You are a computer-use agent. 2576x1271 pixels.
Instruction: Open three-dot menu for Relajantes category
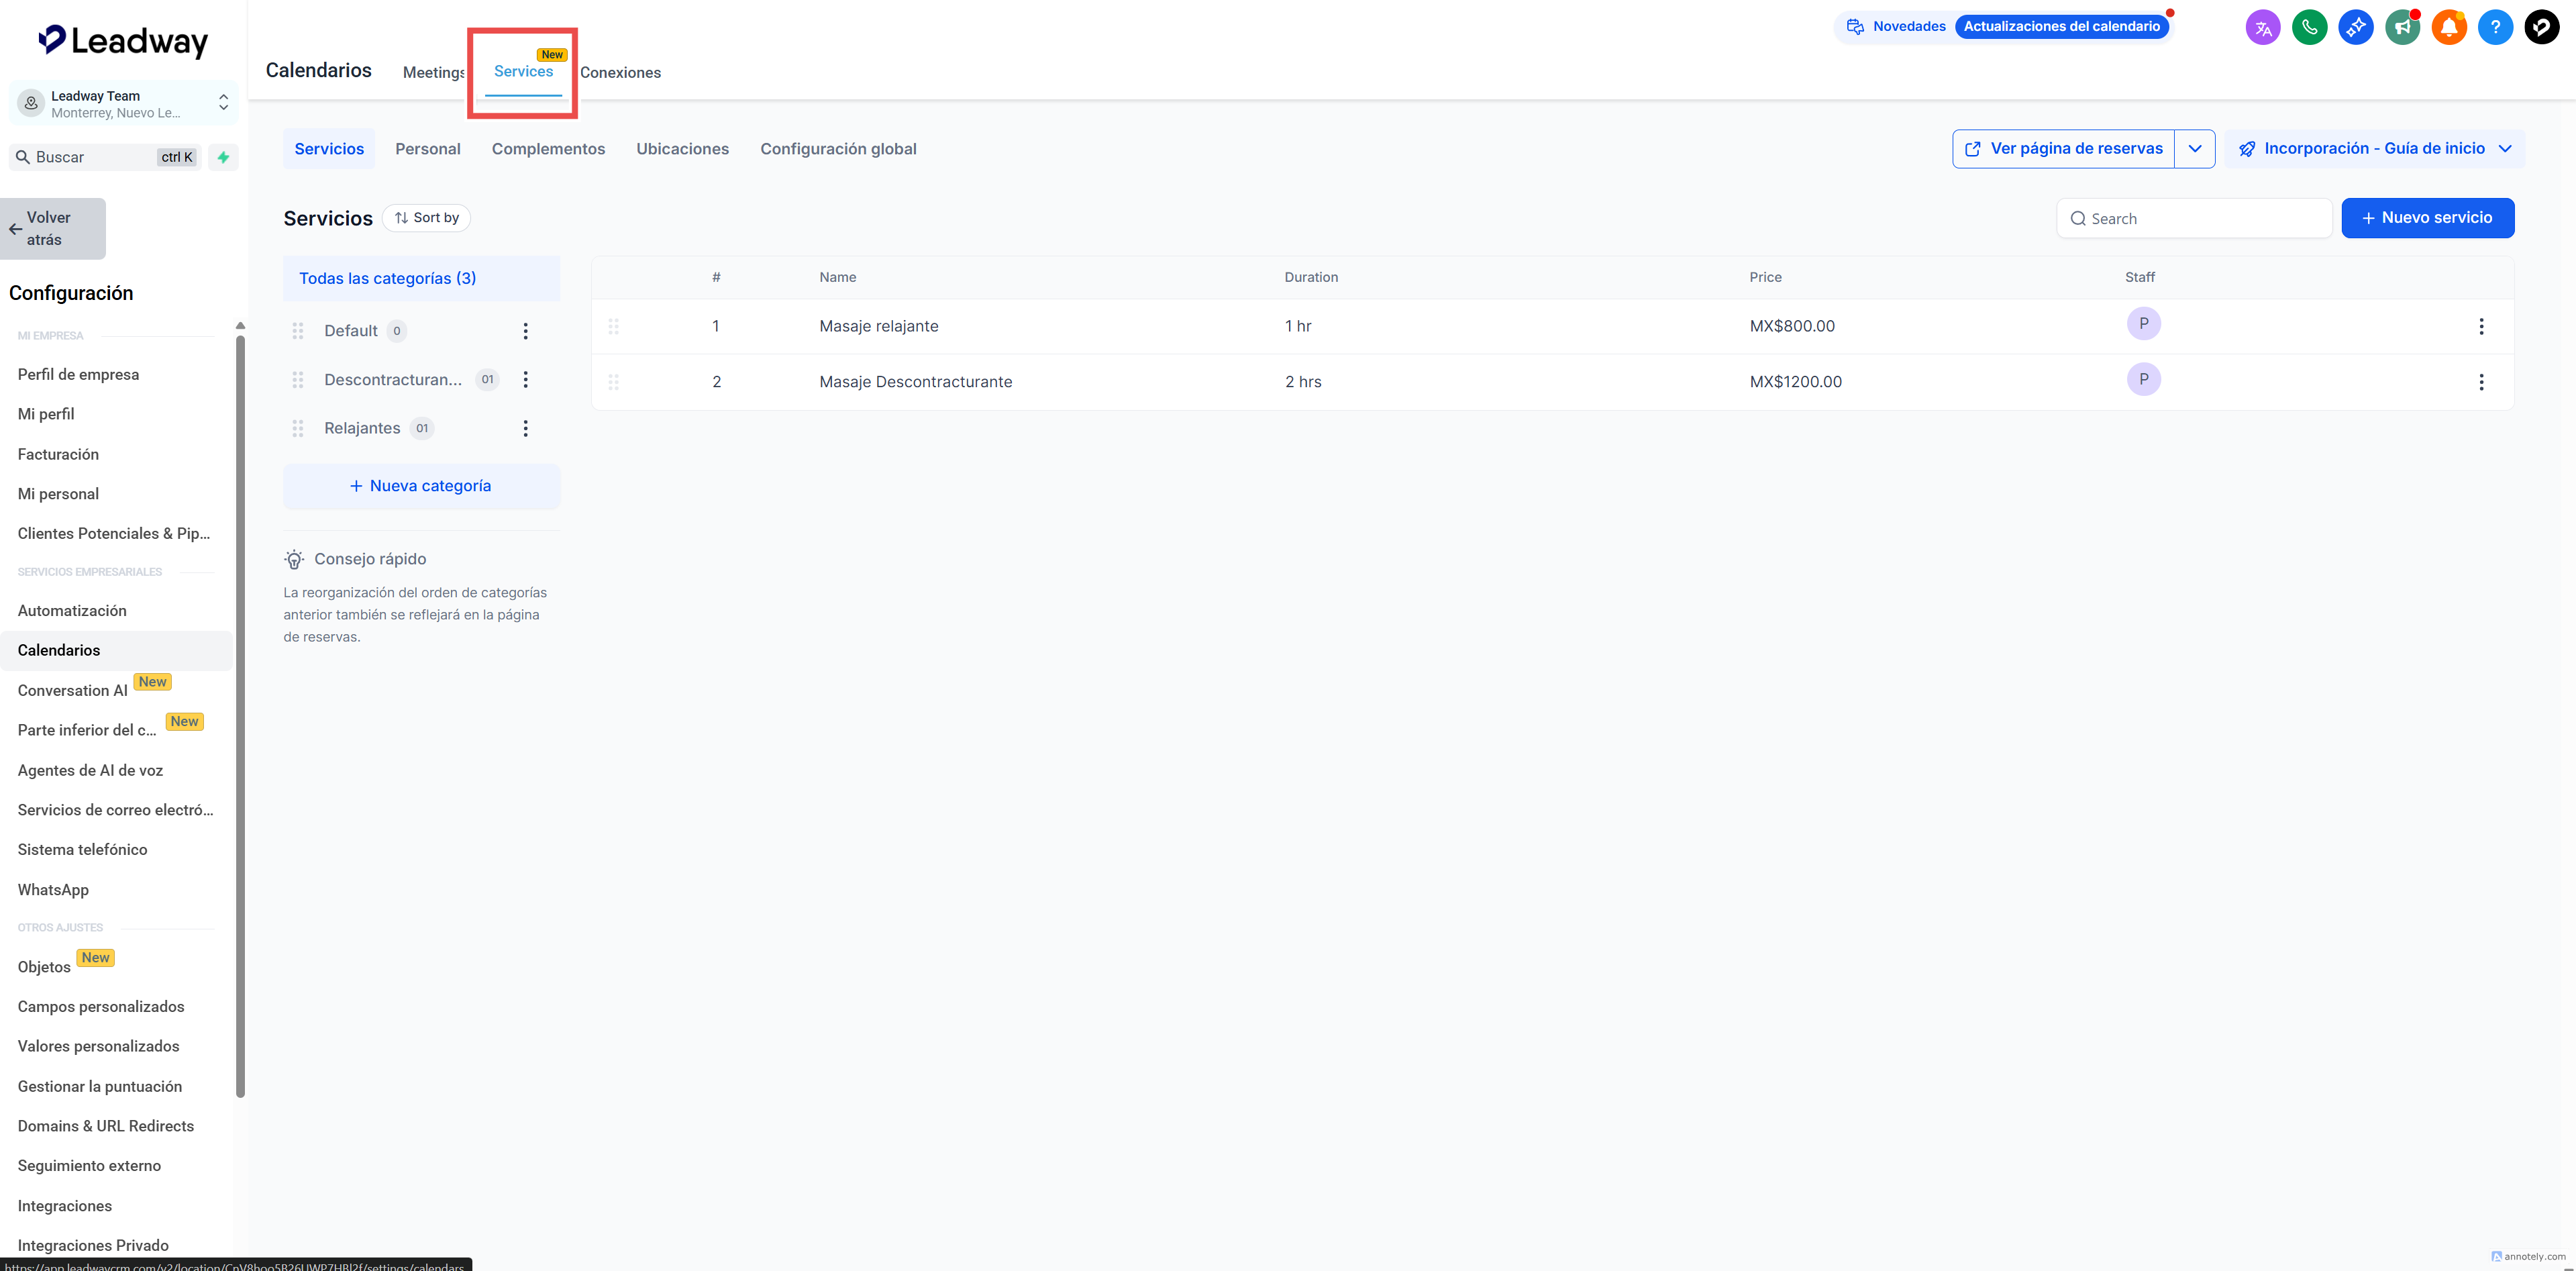[x=525, y=428]
